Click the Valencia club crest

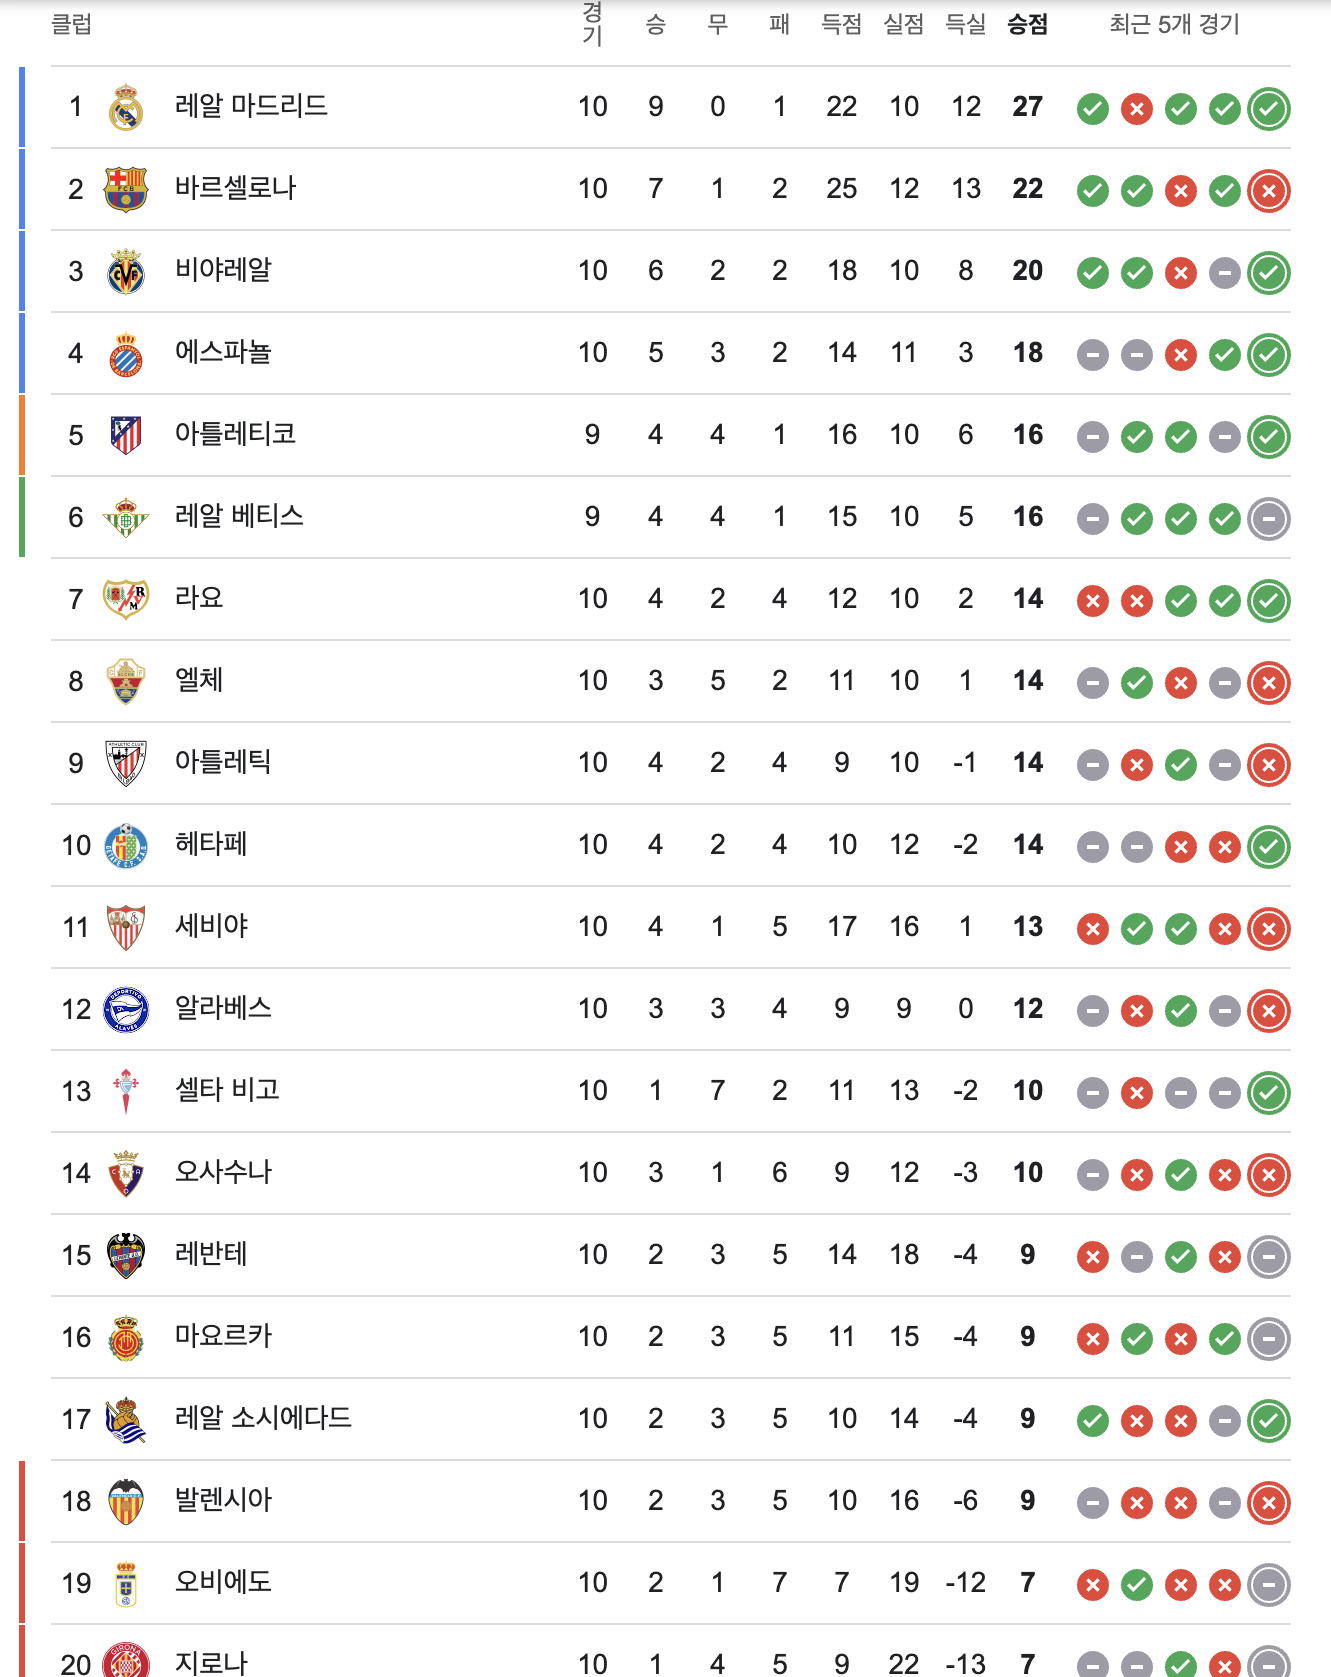tap(126, 1502)
